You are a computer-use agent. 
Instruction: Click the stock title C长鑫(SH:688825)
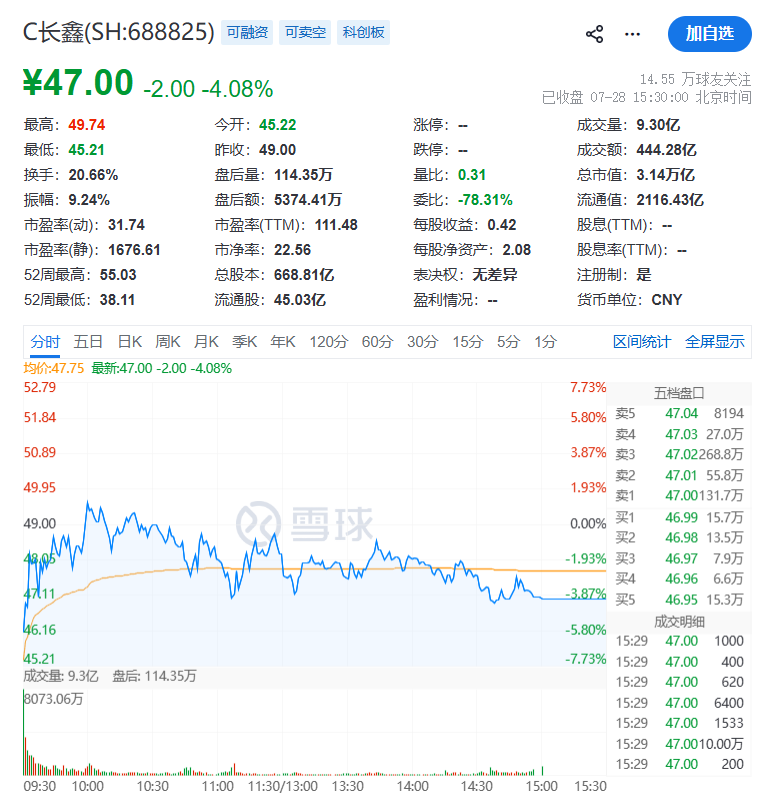[119, 33]
